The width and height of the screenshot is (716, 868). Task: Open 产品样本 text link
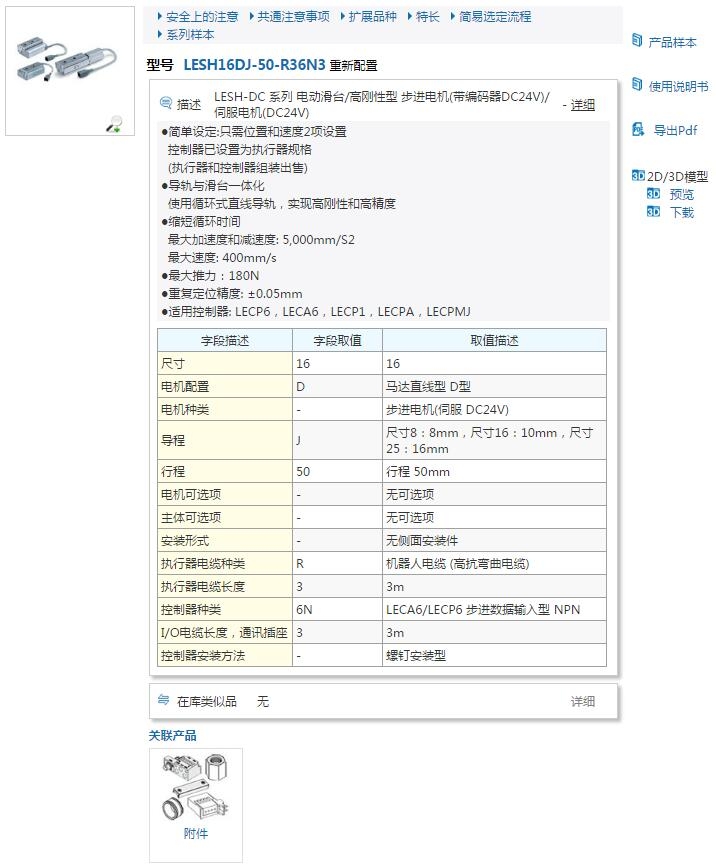click(x=672, y=42)
